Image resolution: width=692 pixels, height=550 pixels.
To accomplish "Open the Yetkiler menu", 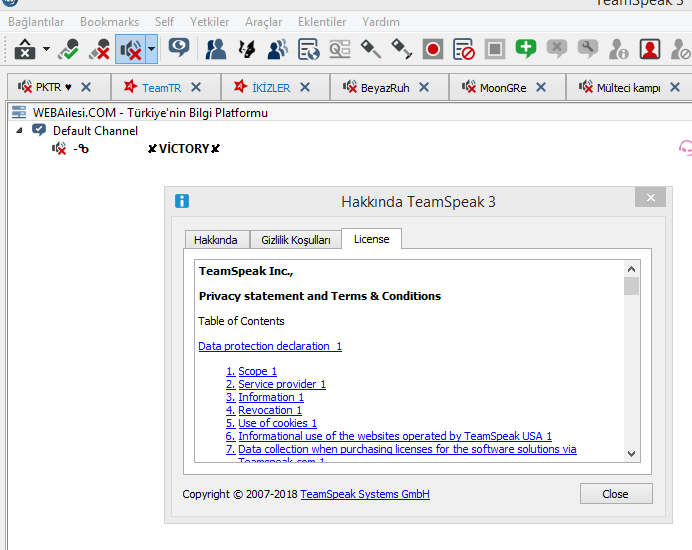I will (209, 22).
